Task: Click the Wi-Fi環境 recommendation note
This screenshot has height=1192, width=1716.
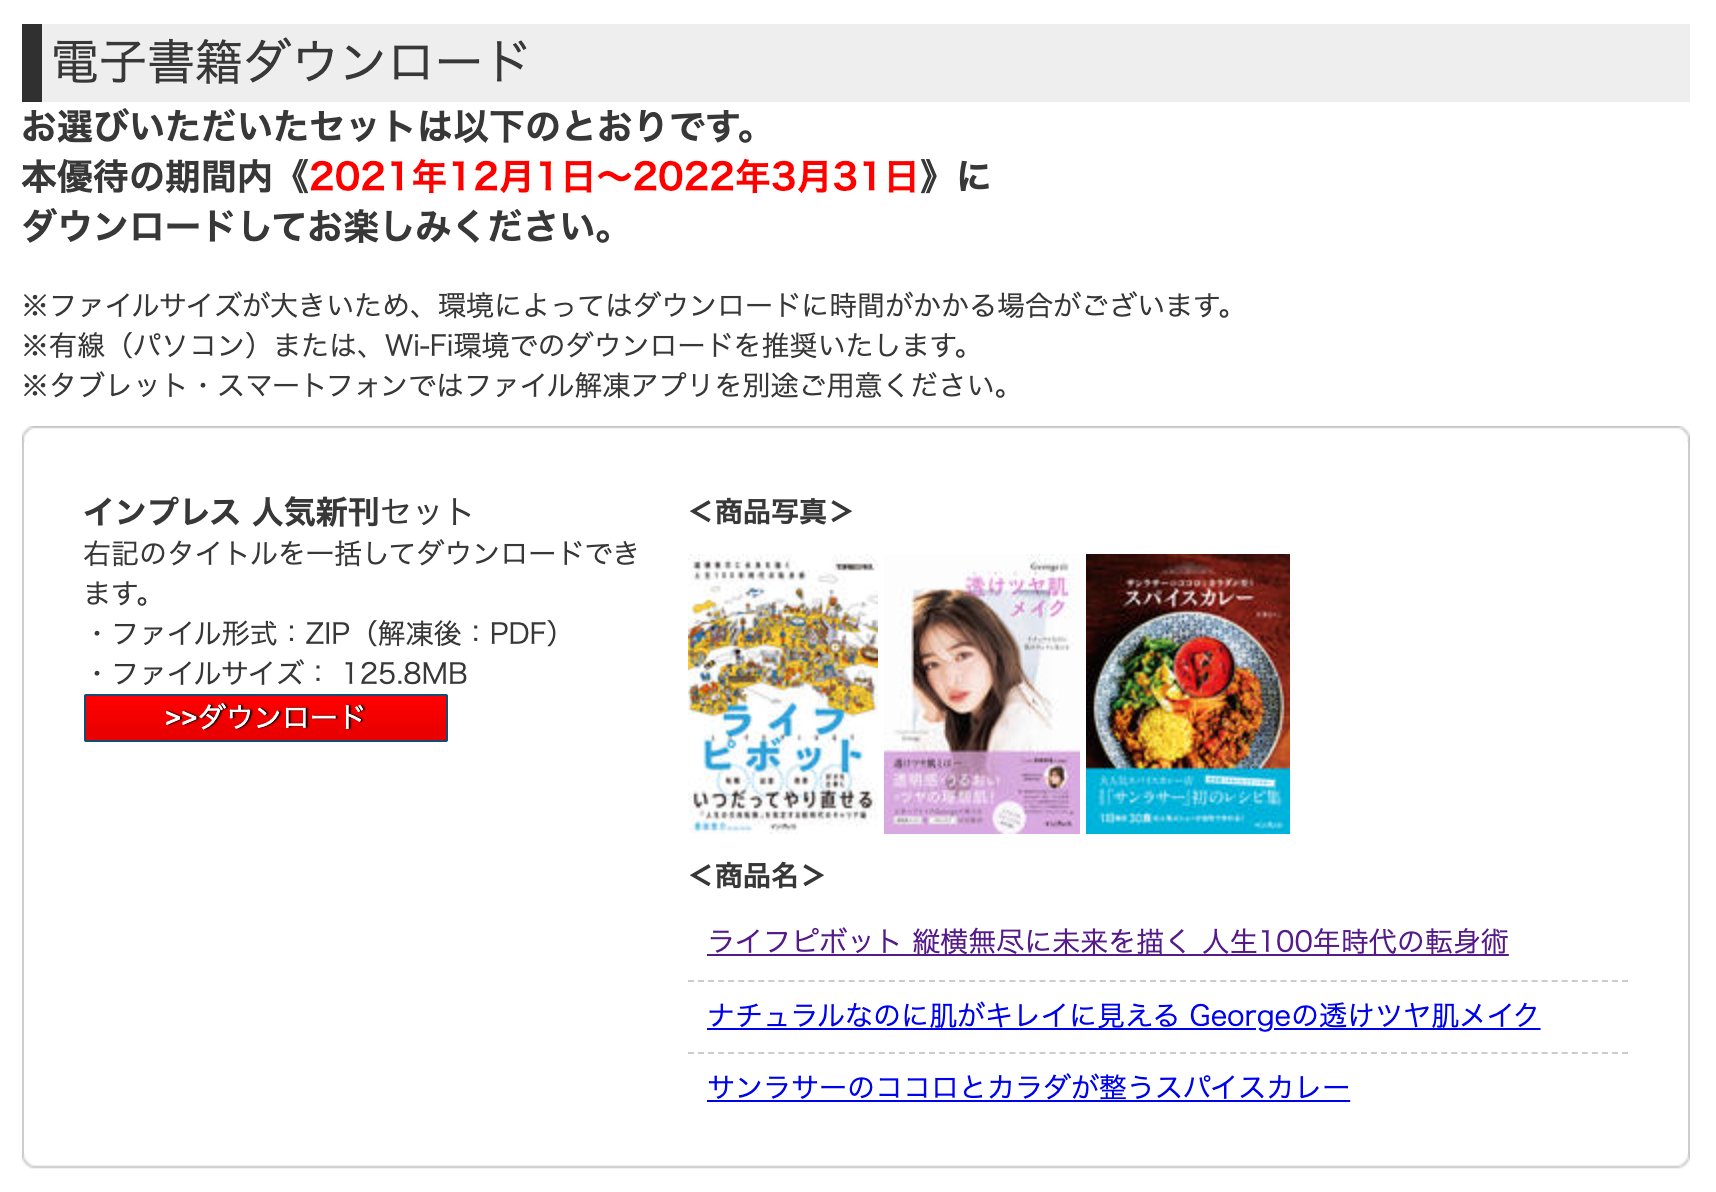Action: [x=497, y=346]
